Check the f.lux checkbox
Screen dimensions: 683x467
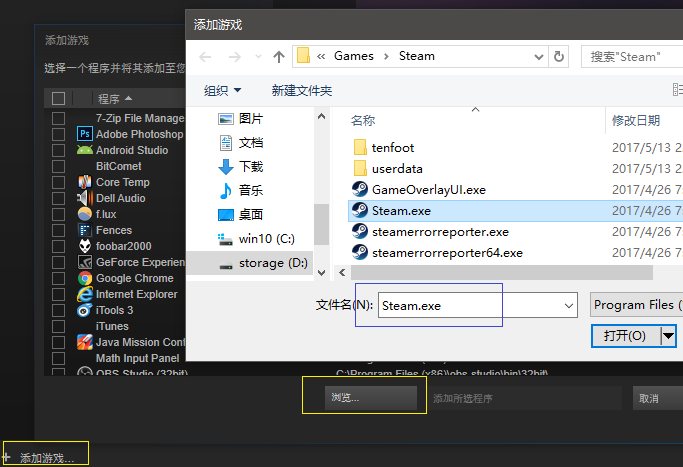[58, 214]
